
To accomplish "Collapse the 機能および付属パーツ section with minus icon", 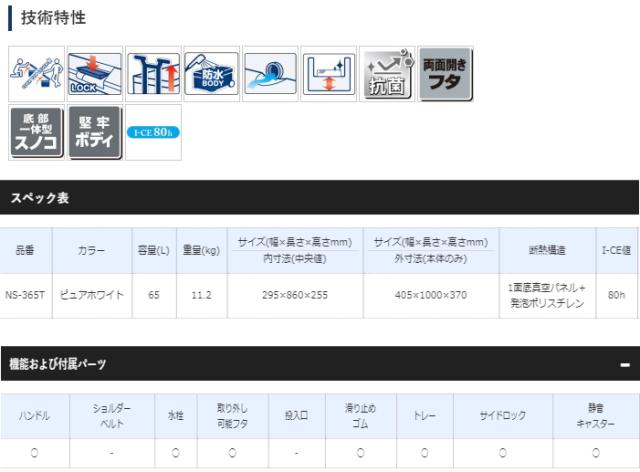I will pos(624,365).
